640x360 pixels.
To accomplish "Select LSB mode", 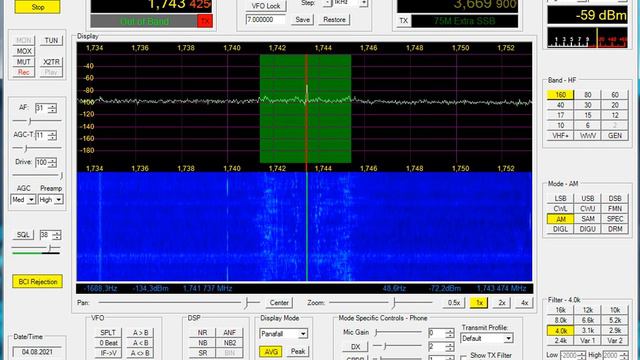I will (x=560, y=198).
